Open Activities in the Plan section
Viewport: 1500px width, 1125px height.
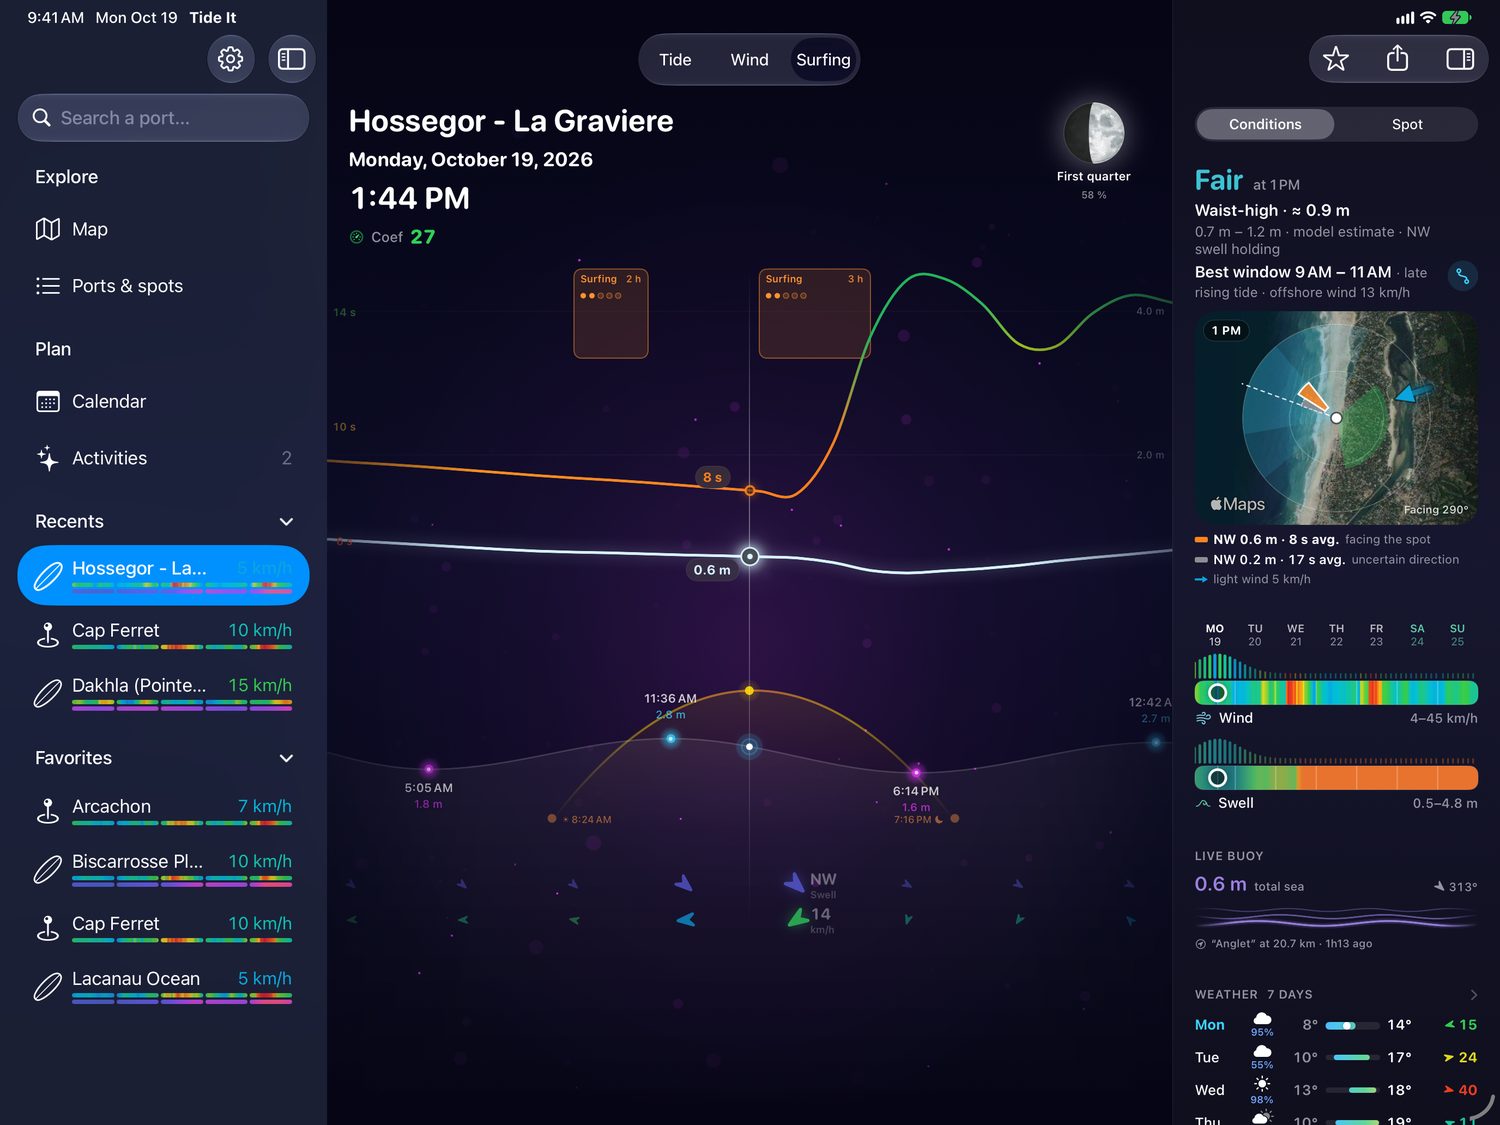coord(163,458)
